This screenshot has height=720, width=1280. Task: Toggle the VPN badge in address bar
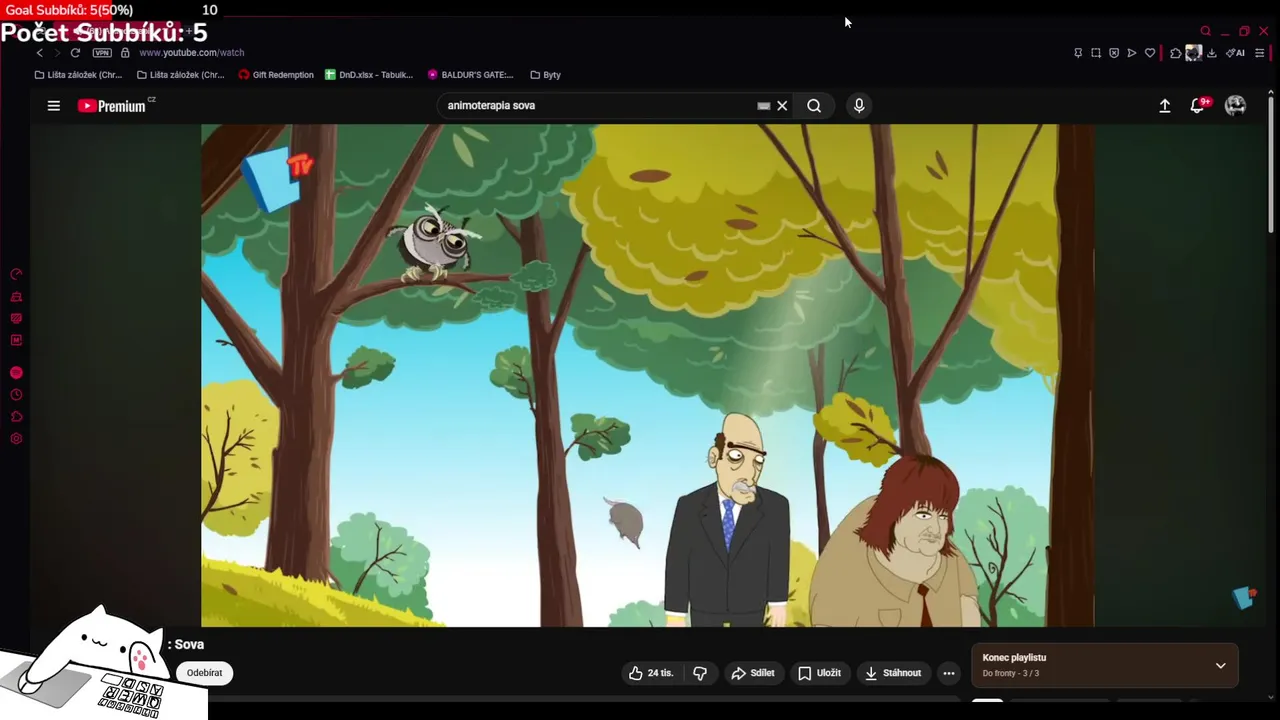pyautogui.click(x=102, y=53)
